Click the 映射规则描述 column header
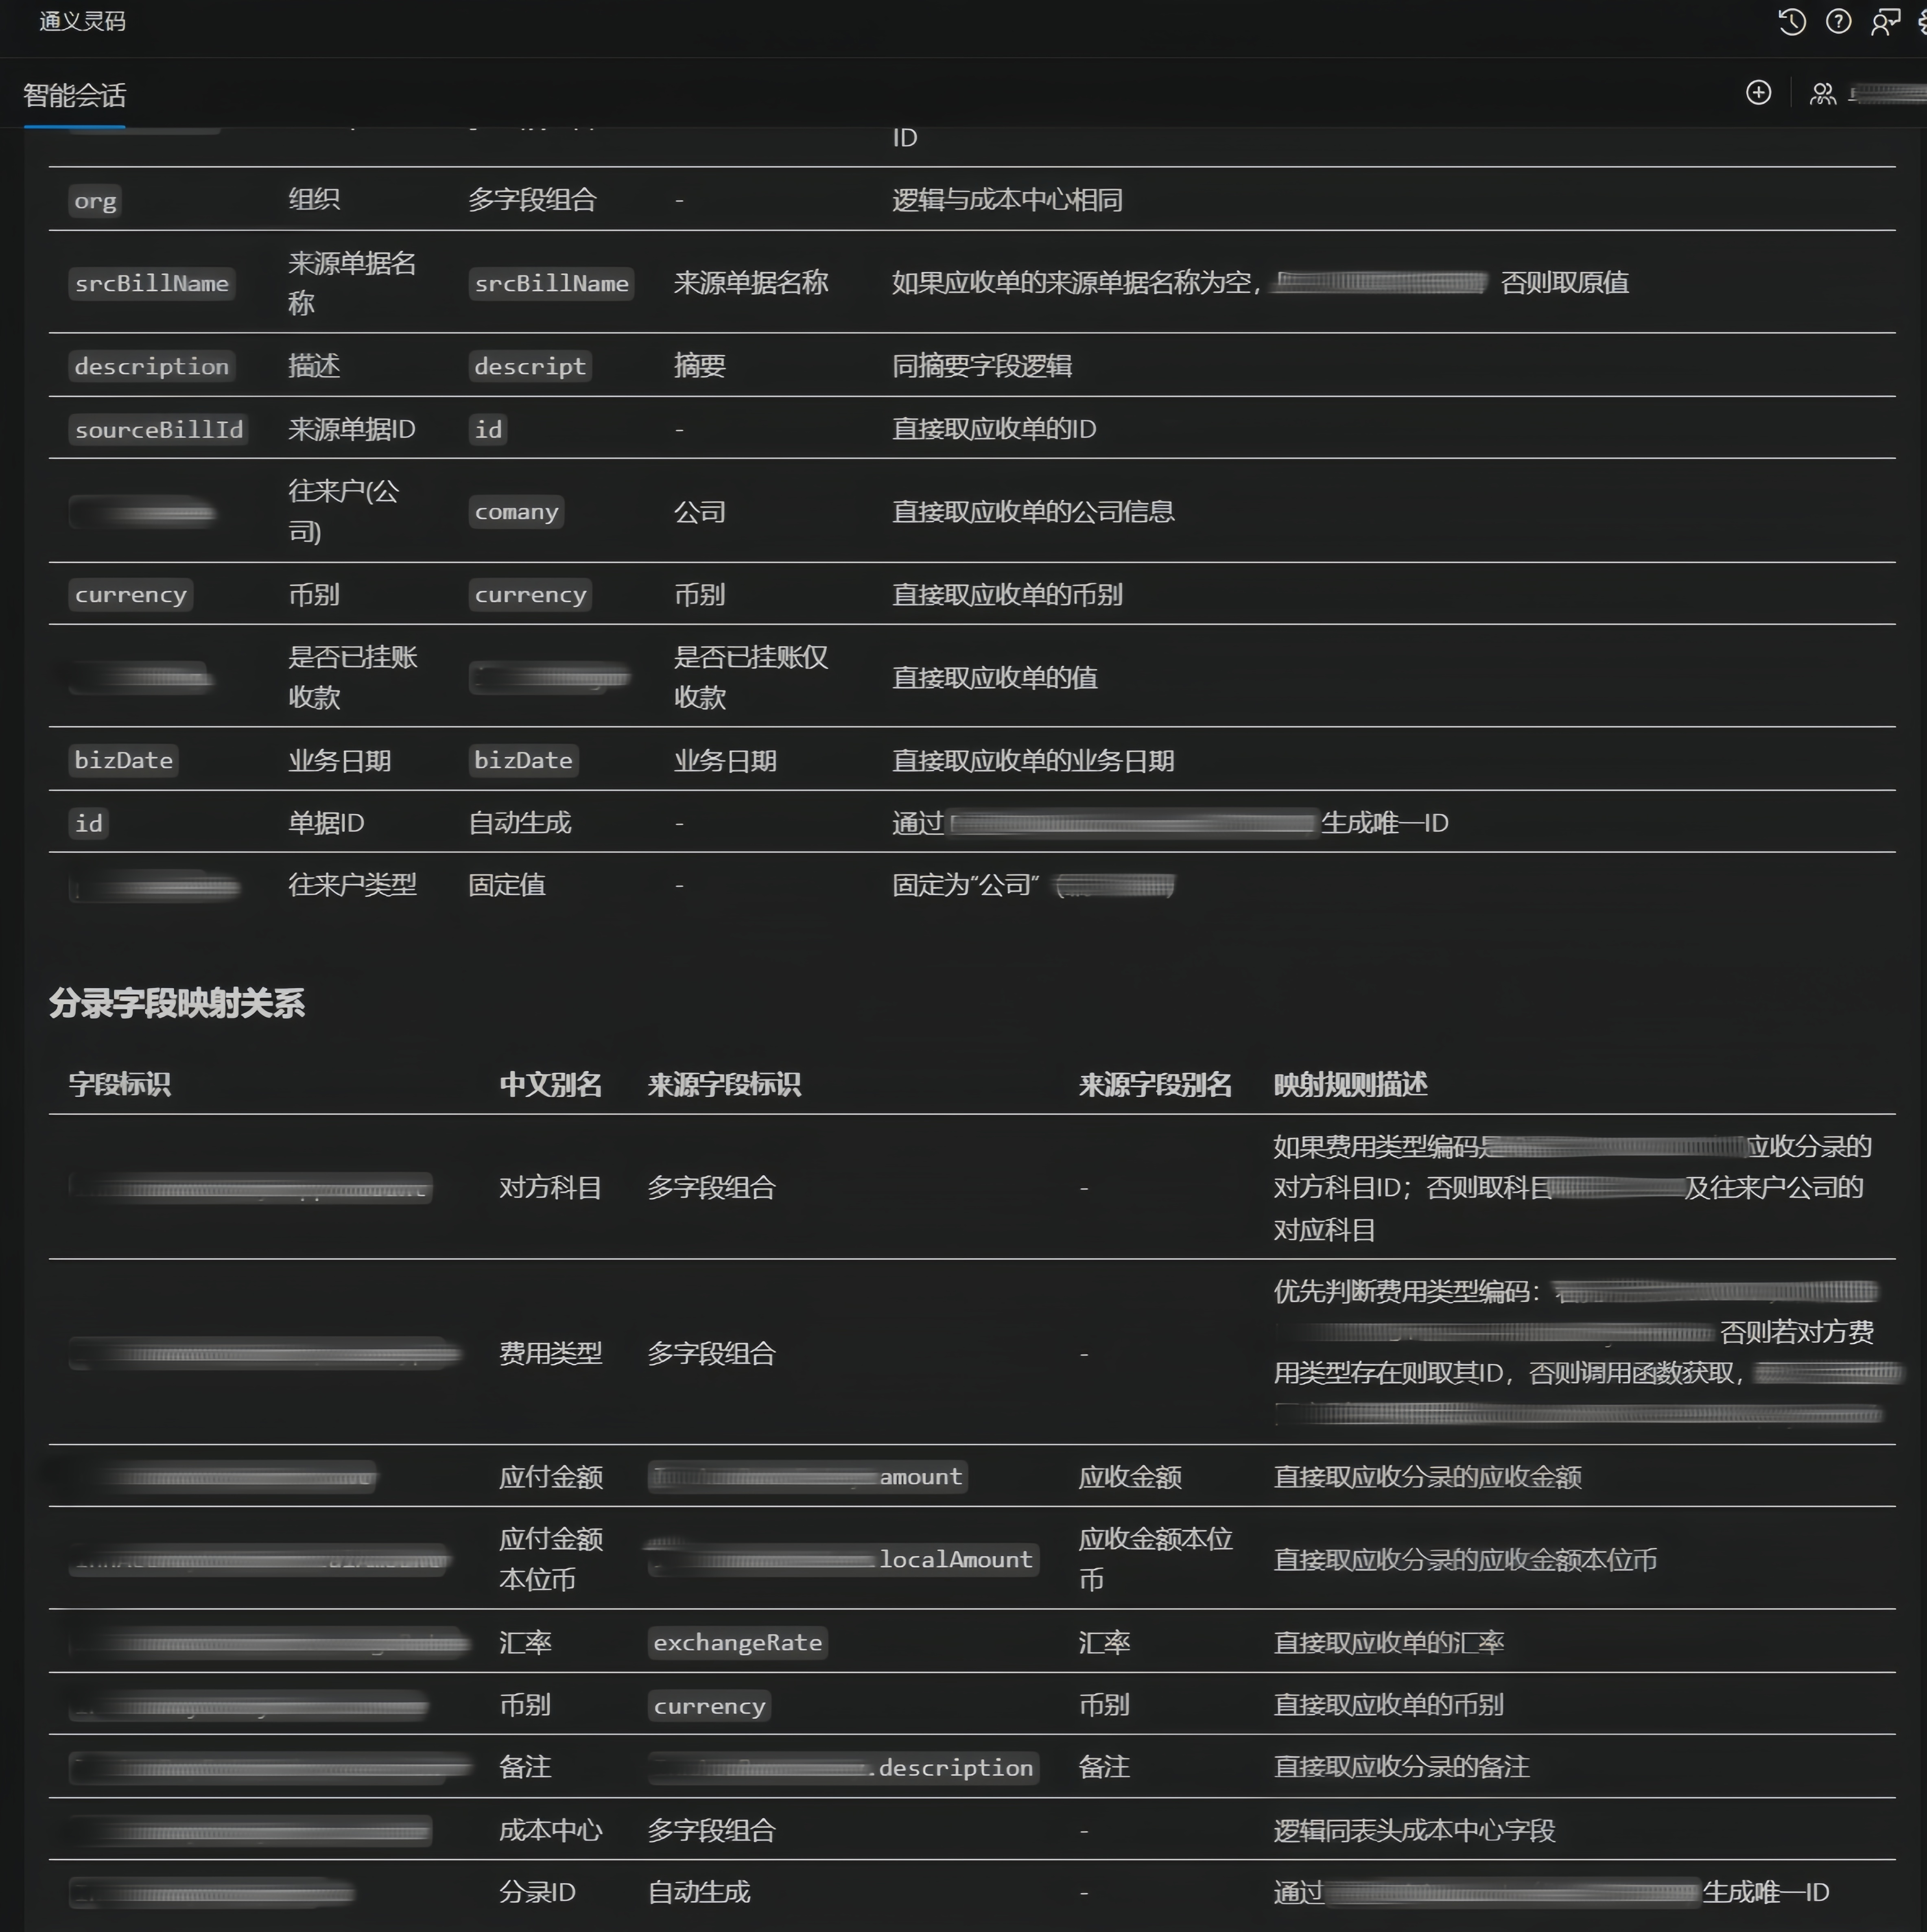The height and width of the screenshot is (1932, 1927). [x=1350, y=1084]
